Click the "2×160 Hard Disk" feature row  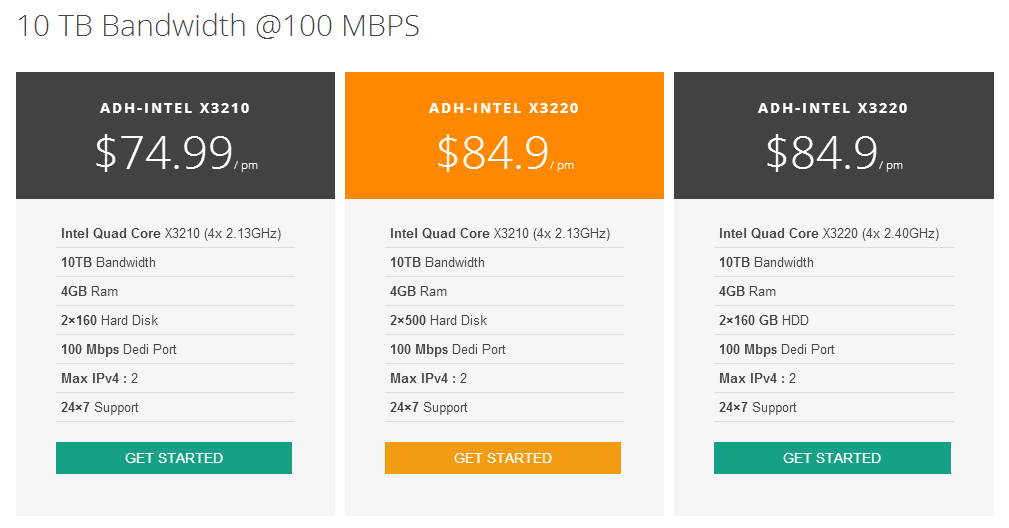coord(110,320)
